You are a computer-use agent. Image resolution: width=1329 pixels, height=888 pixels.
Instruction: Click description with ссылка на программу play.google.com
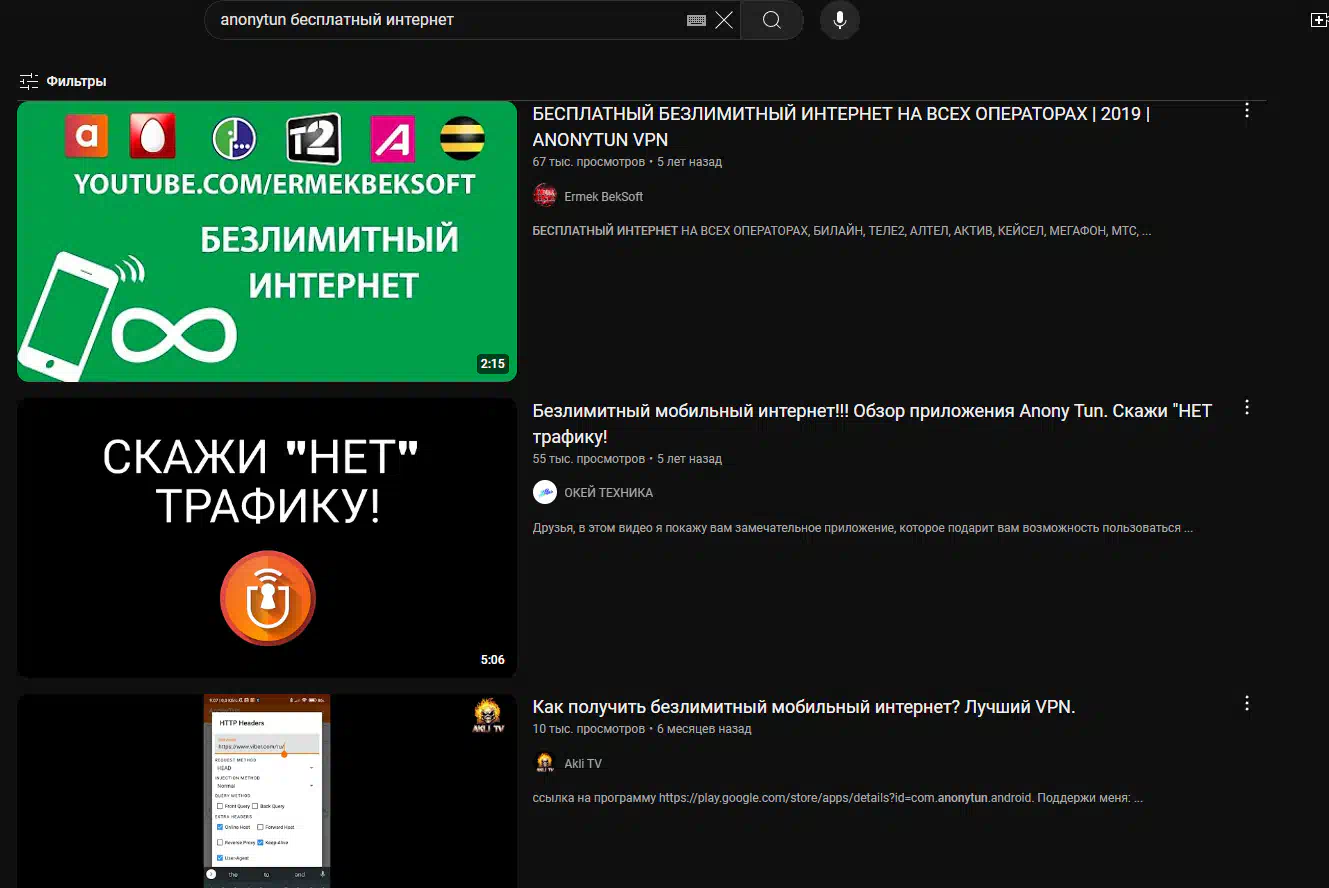click(x=838, y=798)
